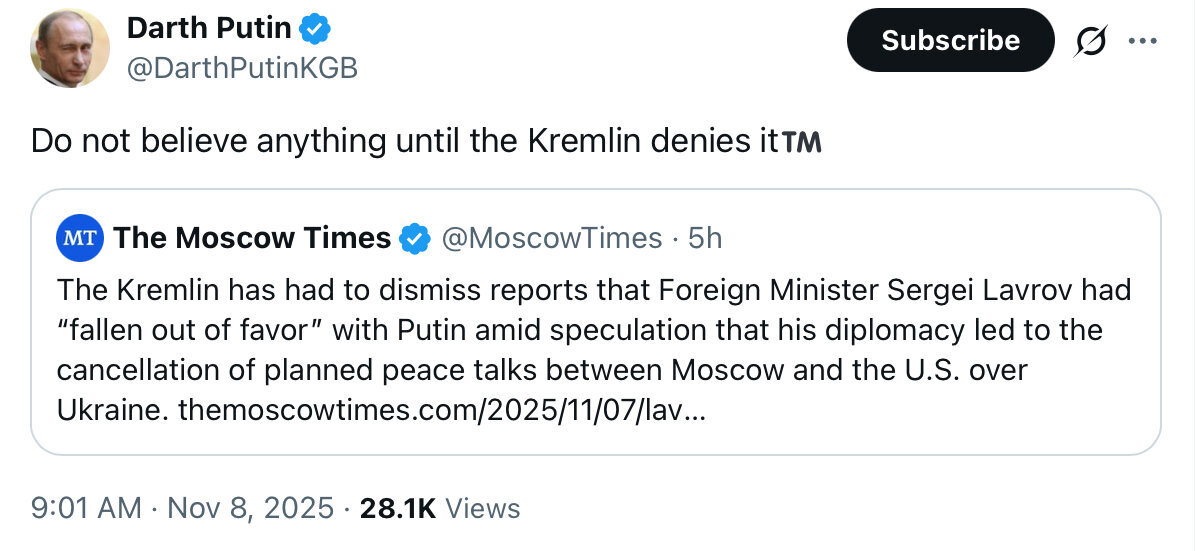
Task: Go to the @MoscowTimes handle
Action: point(551,238)
